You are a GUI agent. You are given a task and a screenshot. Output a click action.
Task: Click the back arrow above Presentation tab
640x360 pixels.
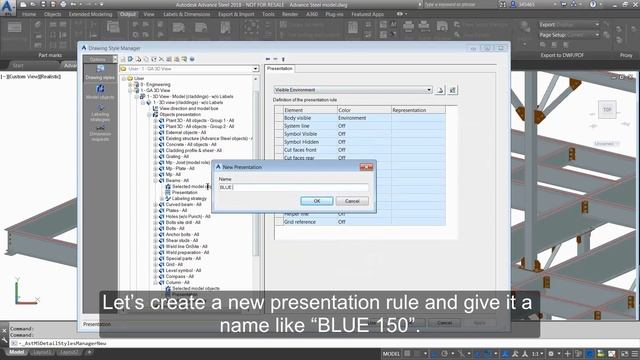tap(268, 59)
